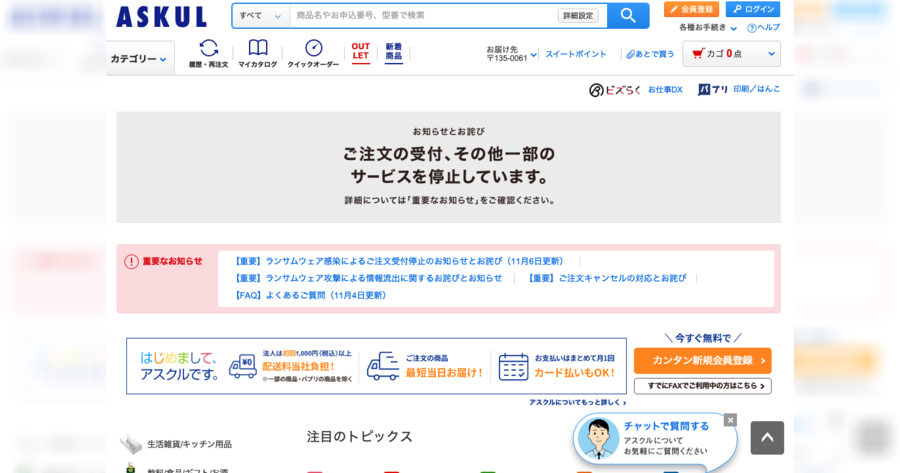Image resolution: width=900 pixels, height=473 pixels.
Task: Open the クイックオーダー clock icon
Action: [x=313, y=54]
